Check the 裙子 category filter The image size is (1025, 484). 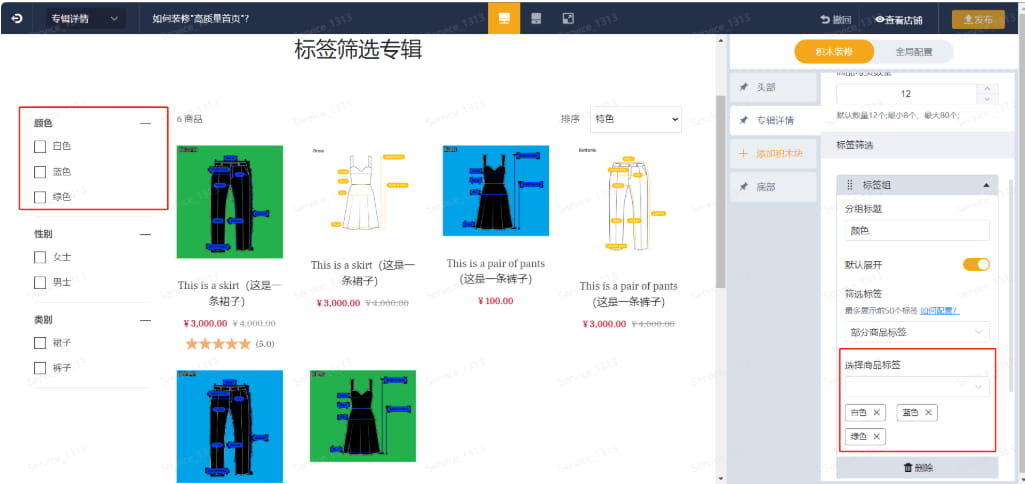[x=40, y=343]
